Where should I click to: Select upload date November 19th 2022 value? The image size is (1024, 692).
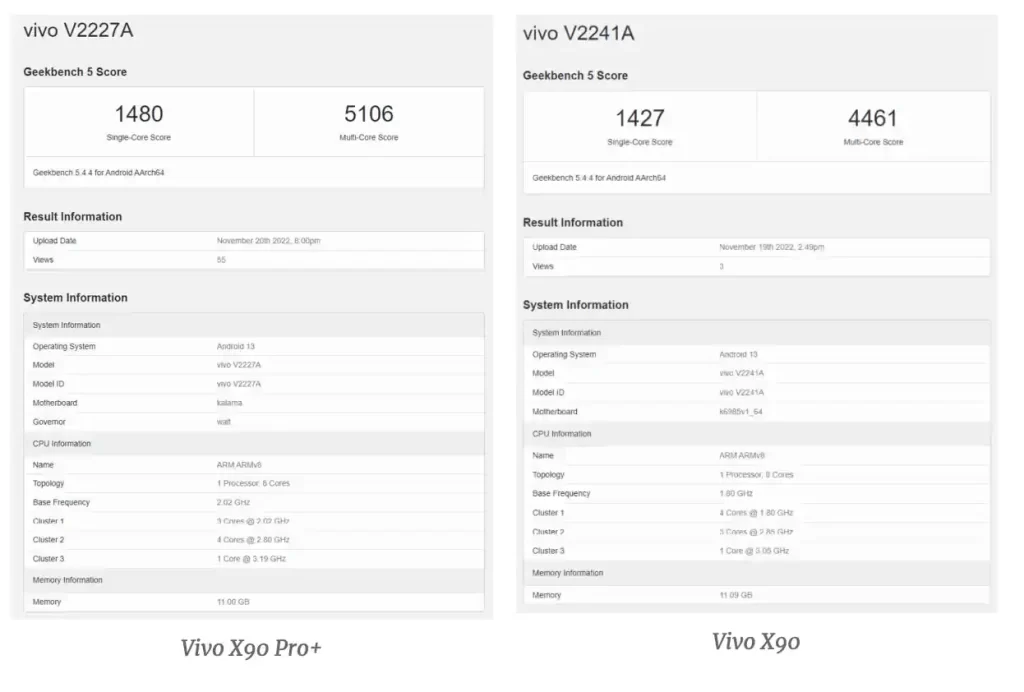coord(771,247)
